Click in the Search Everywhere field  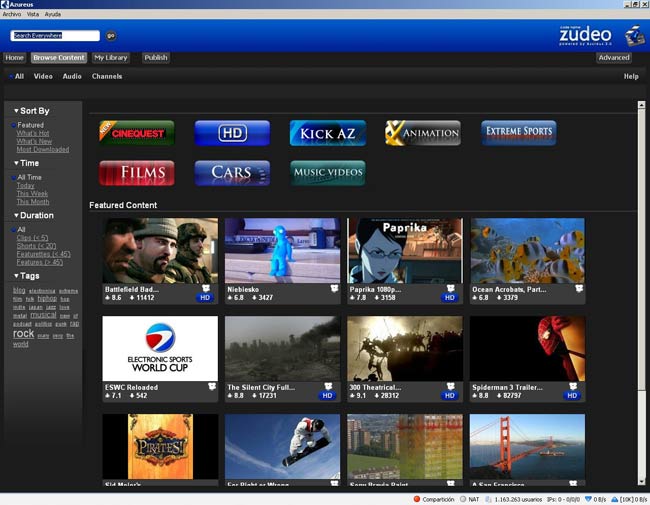click(x=55, y=36)
